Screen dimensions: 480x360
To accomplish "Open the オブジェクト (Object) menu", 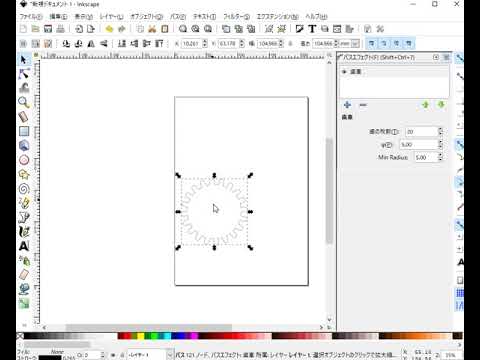I will coord(147,16).
